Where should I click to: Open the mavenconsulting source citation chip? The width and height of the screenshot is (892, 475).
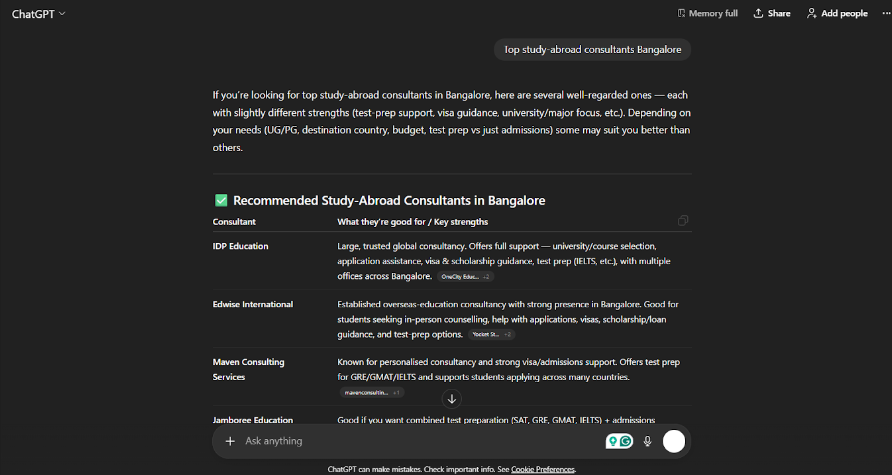[373, 393]
